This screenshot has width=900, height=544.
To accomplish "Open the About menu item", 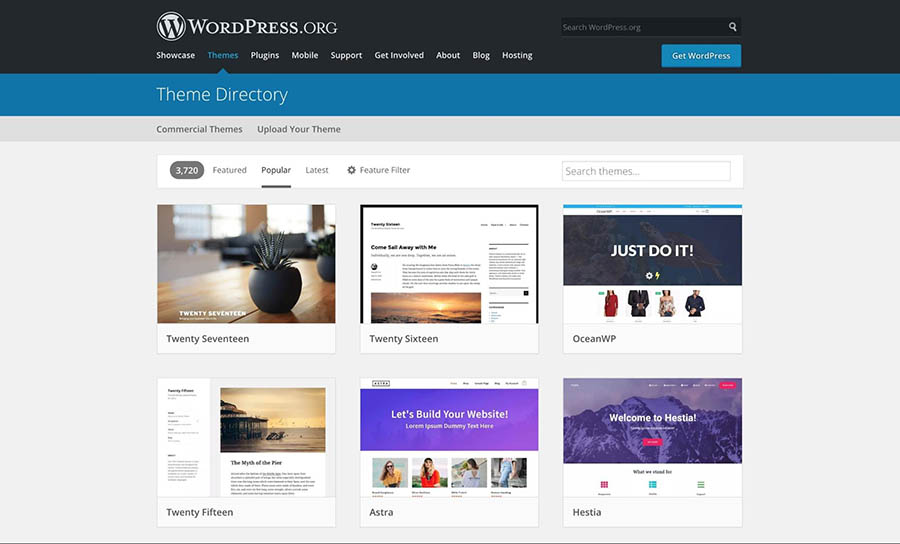I will [448, 55].
